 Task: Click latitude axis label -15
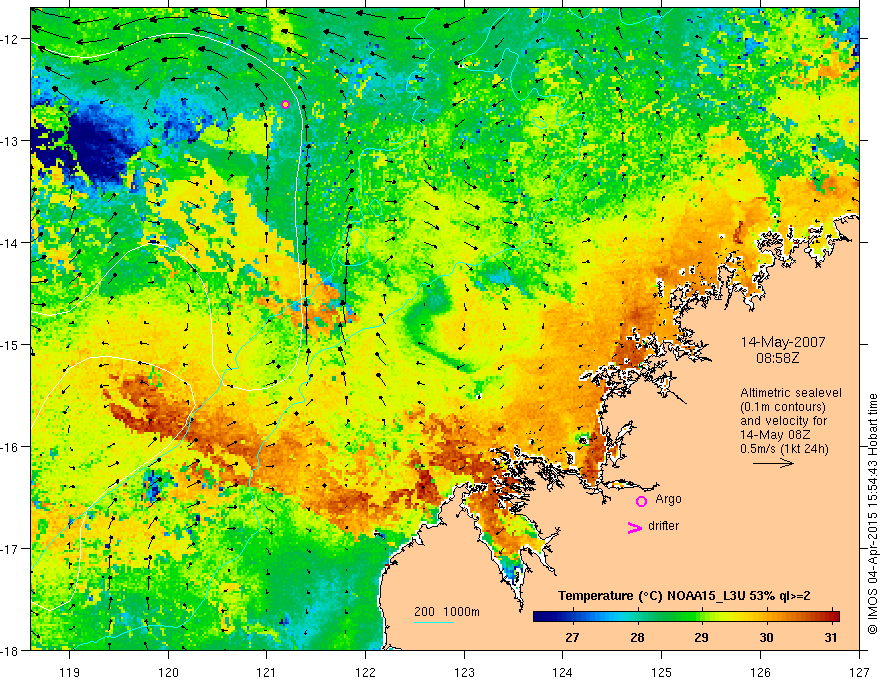point(11,344)
